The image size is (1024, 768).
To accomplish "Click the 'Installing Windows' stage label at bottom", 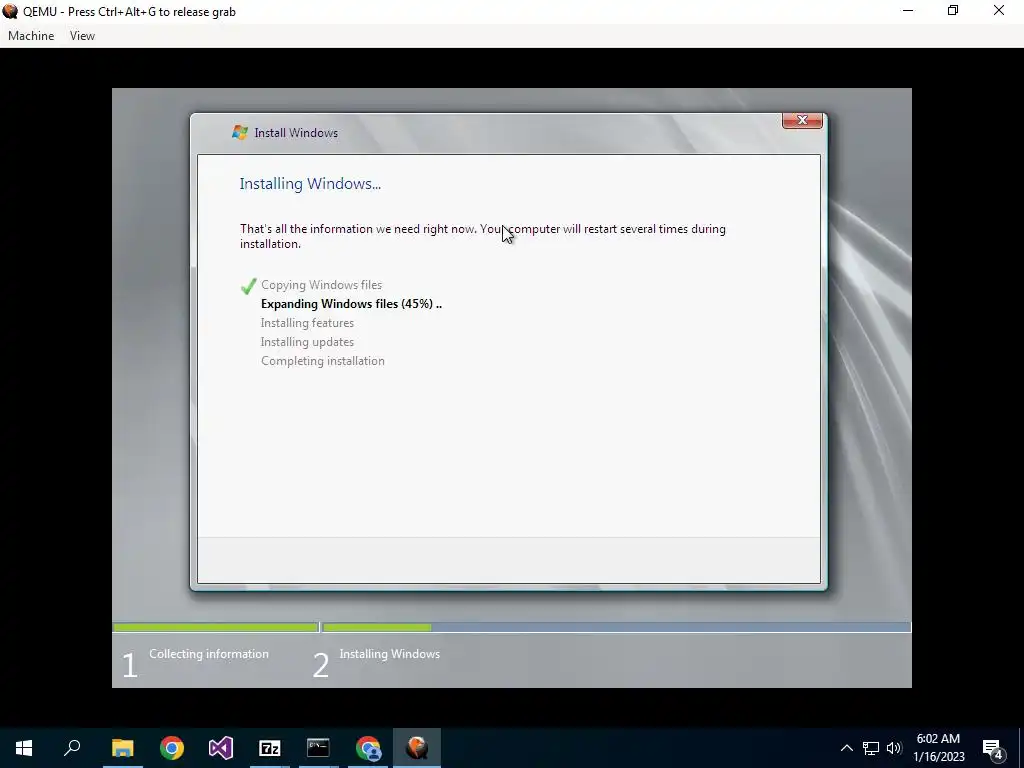I will [x=389, y=654].
